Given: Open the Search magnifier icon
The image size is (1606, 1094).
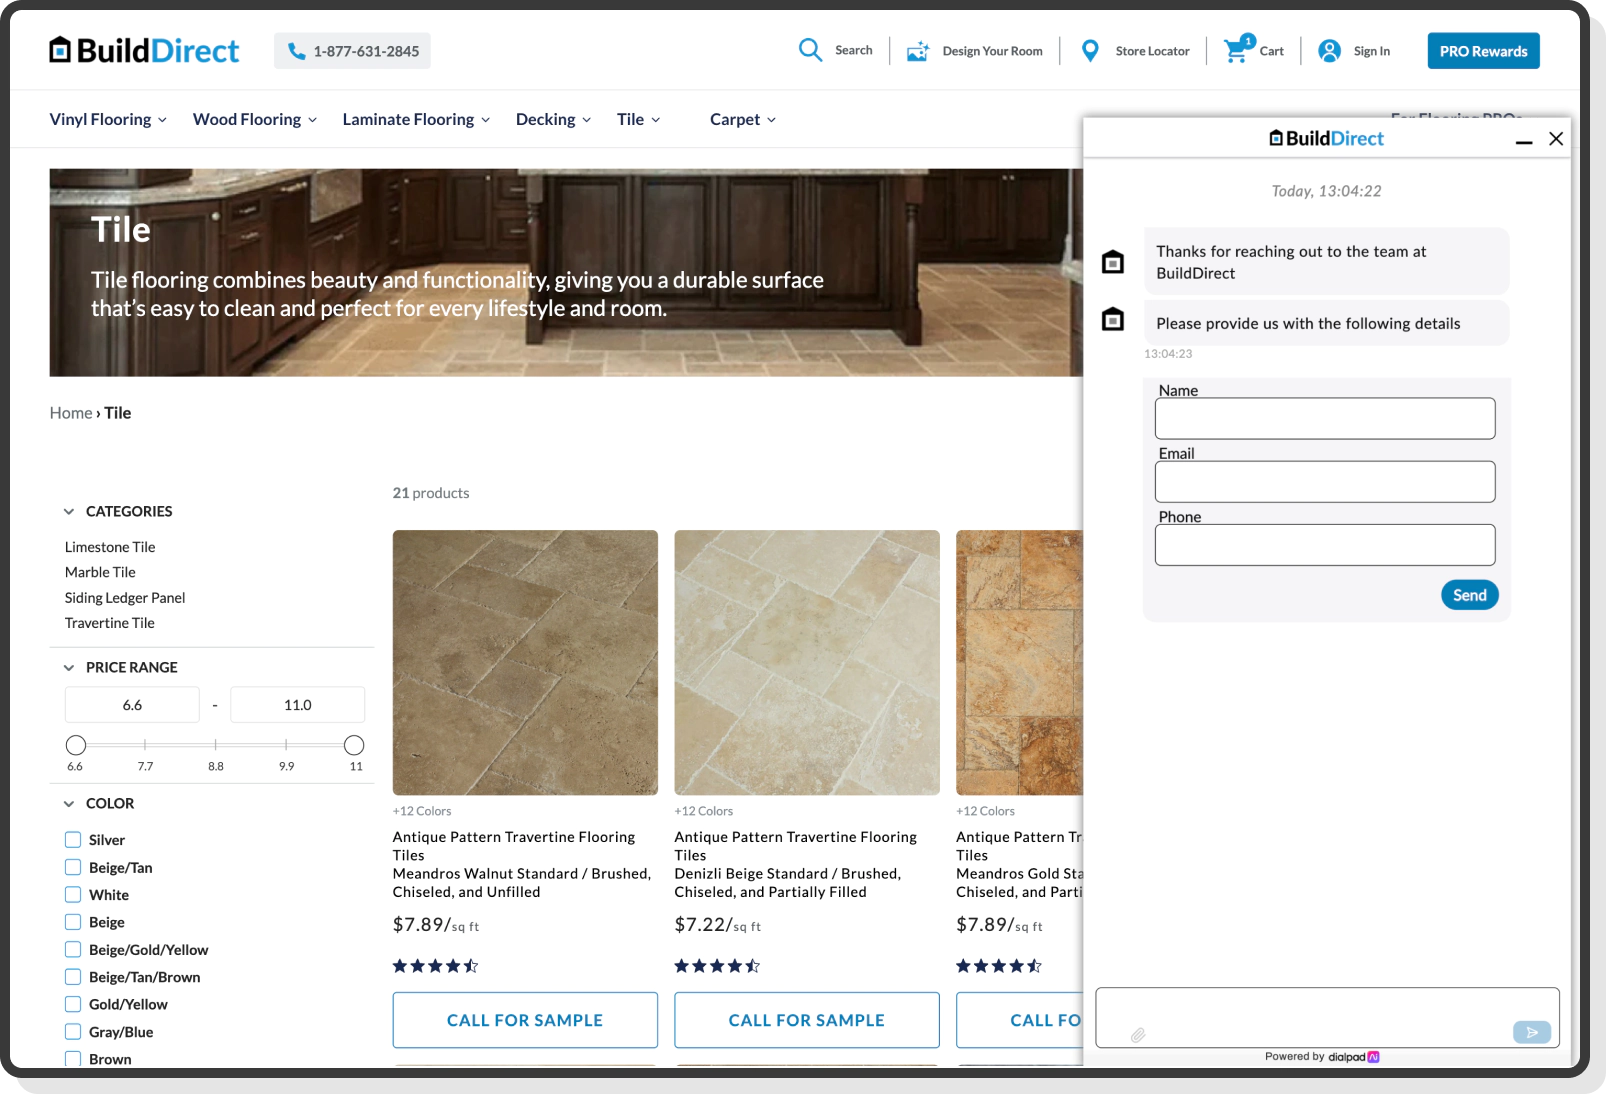Looking at the screenshot, I should coord(810,49).
